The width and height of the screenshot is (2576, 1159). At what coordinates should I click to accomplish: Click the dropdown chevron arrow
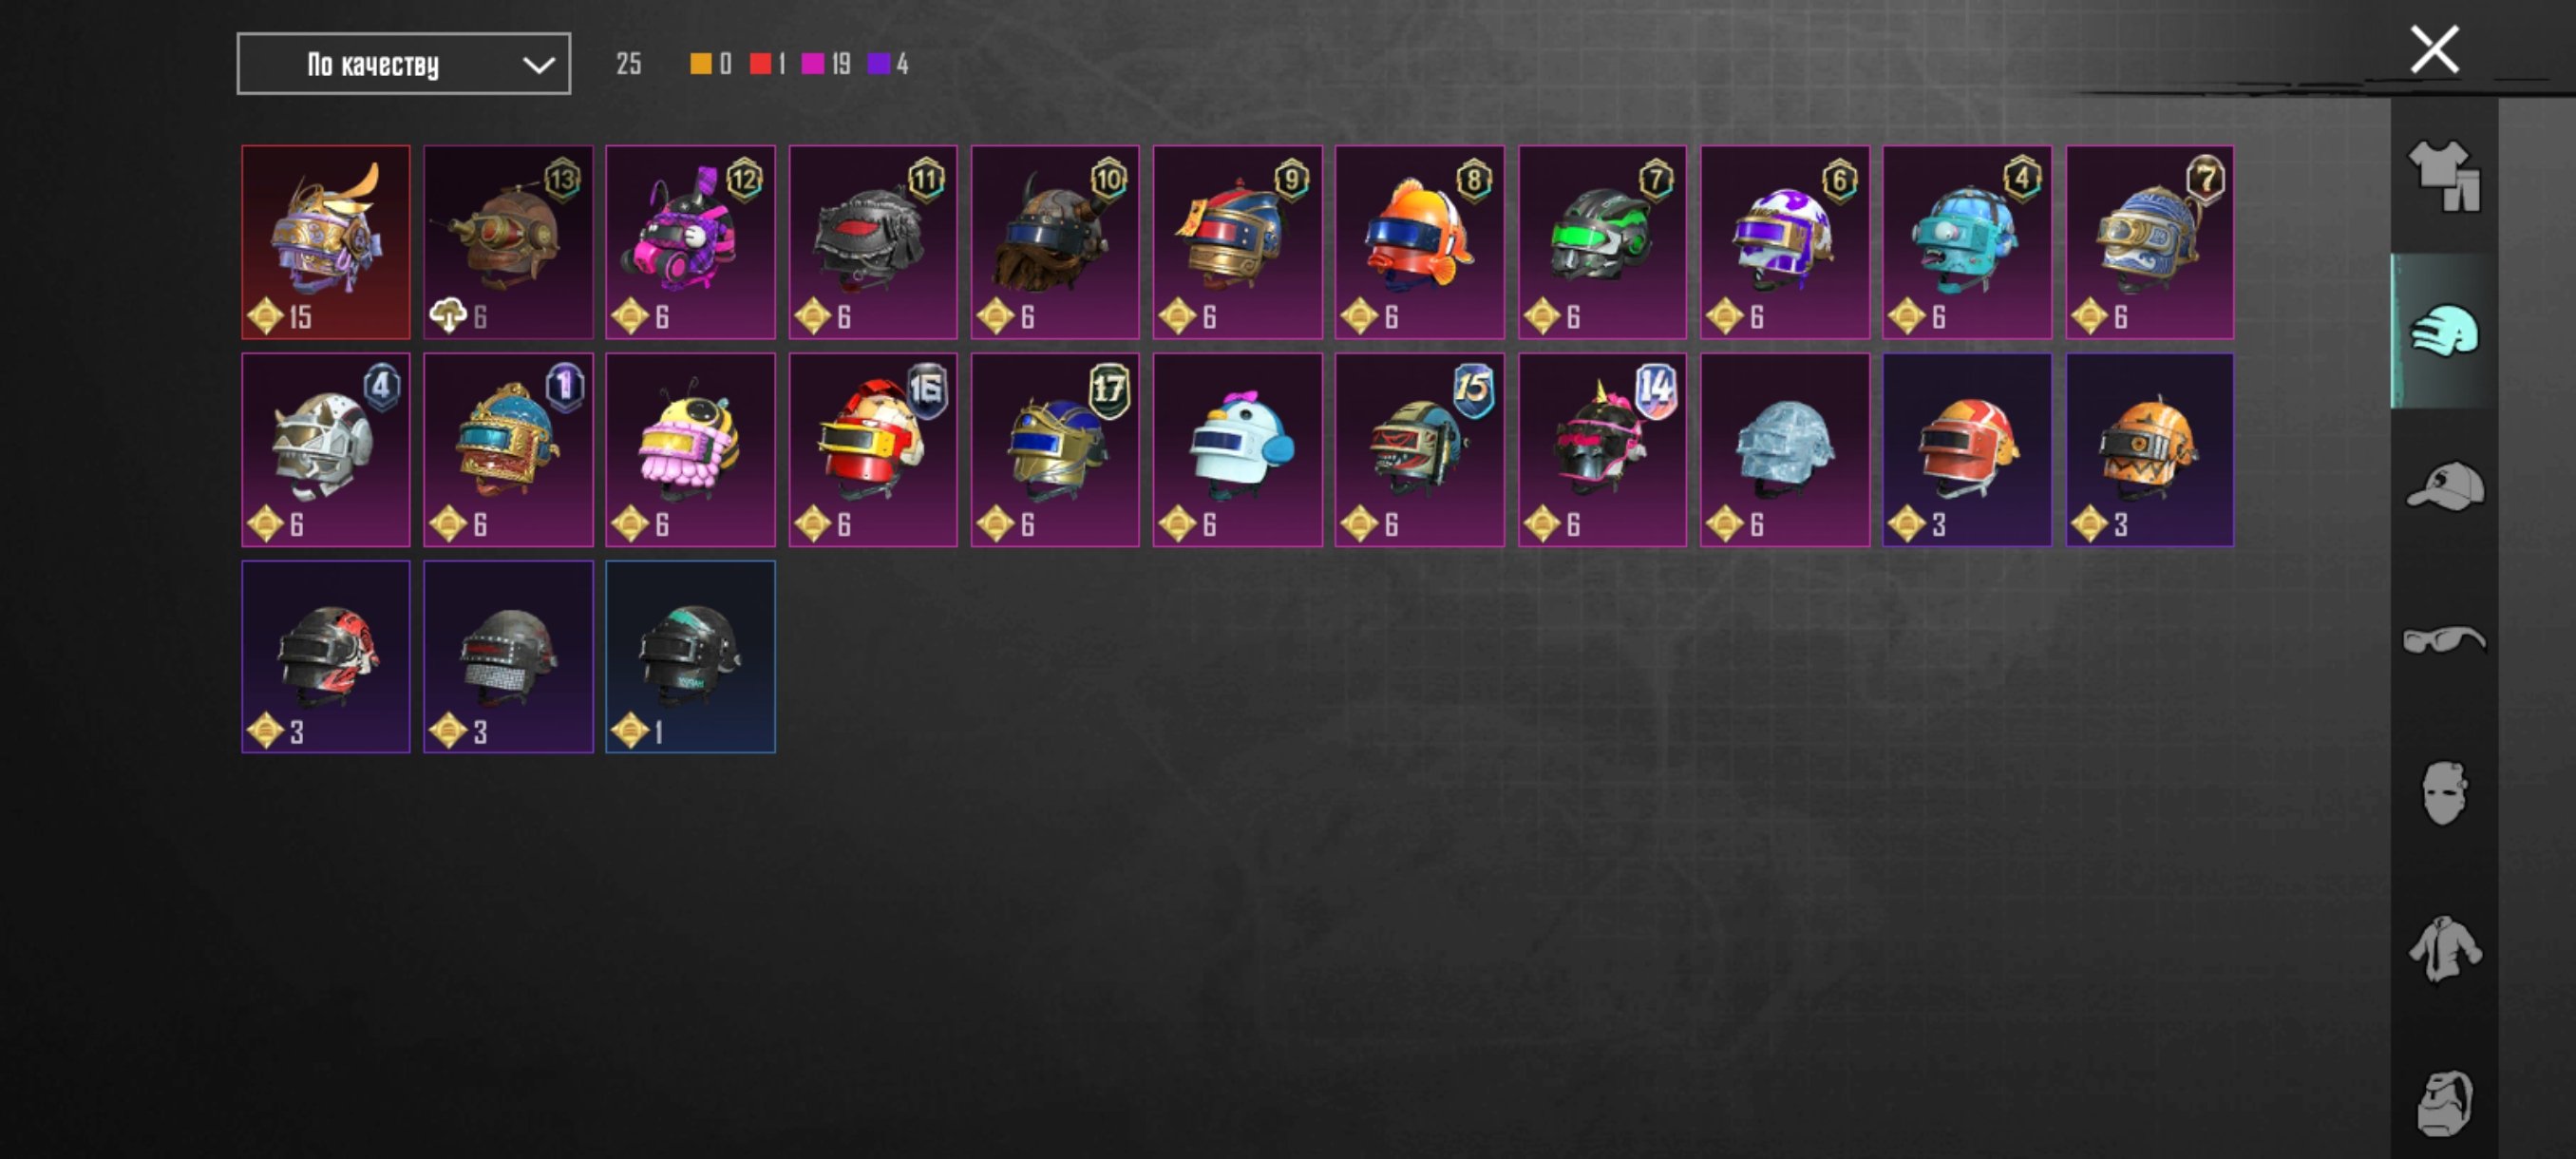[x=539, y=65]
